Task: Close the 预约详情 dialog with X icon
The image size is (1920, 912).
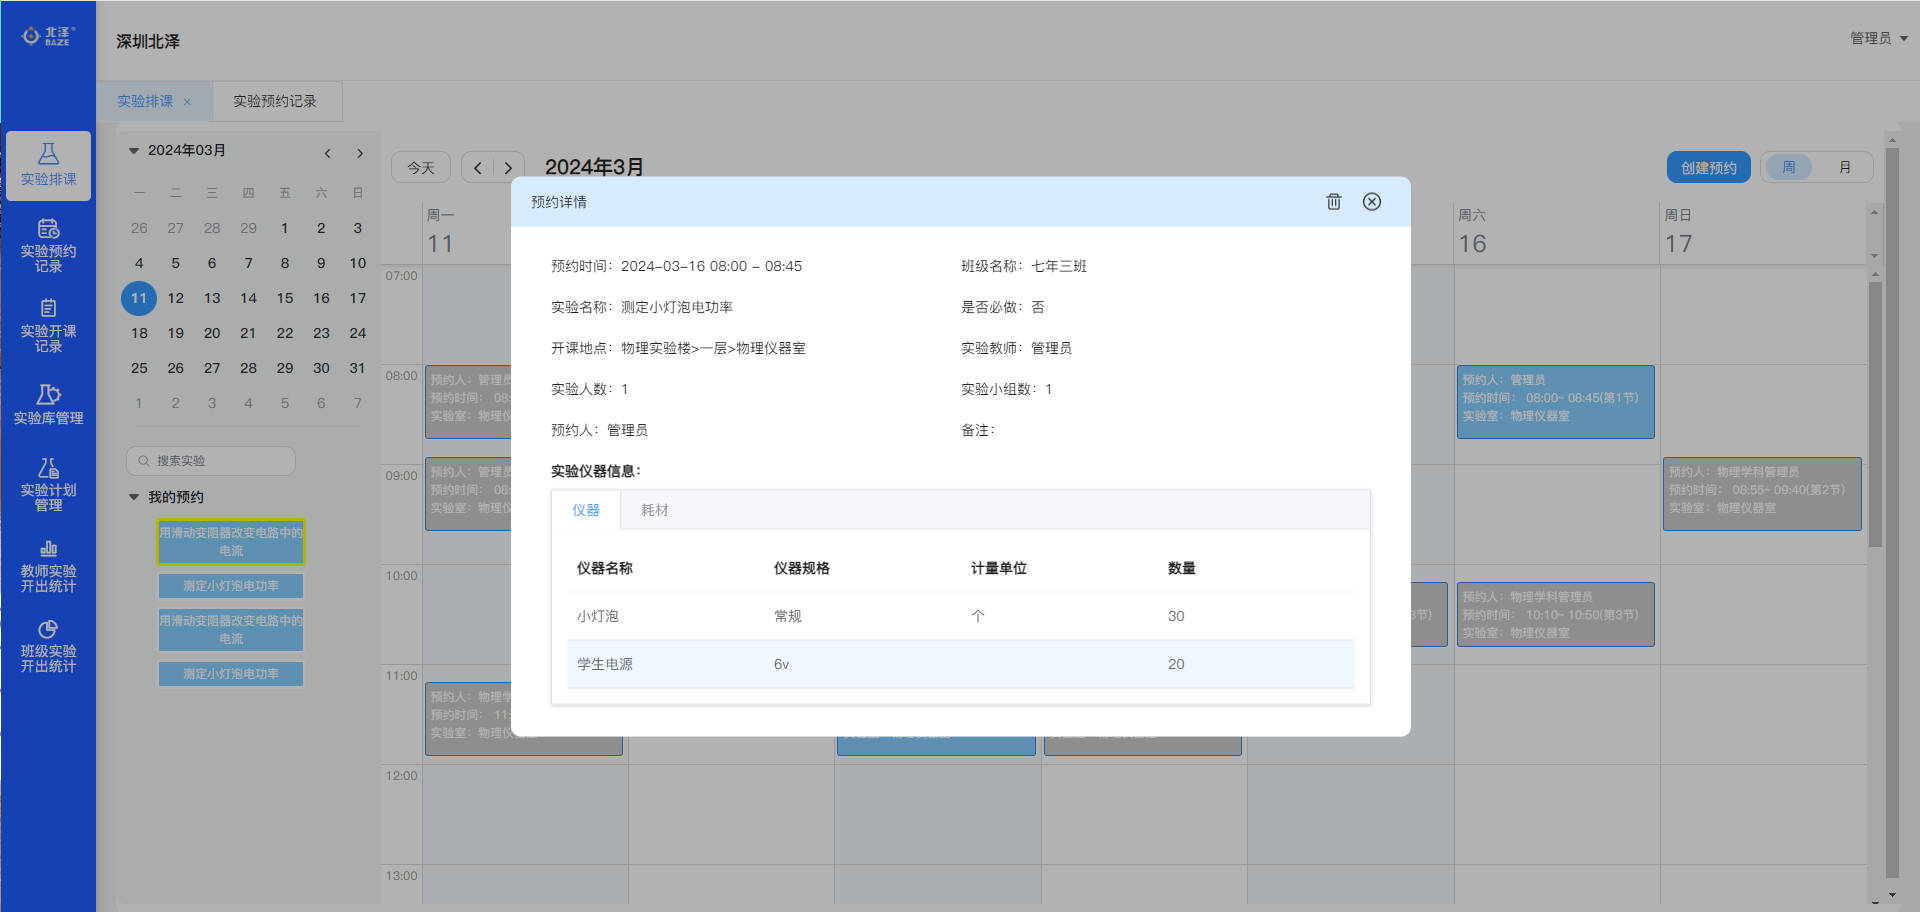Action: click(1372, 202)
